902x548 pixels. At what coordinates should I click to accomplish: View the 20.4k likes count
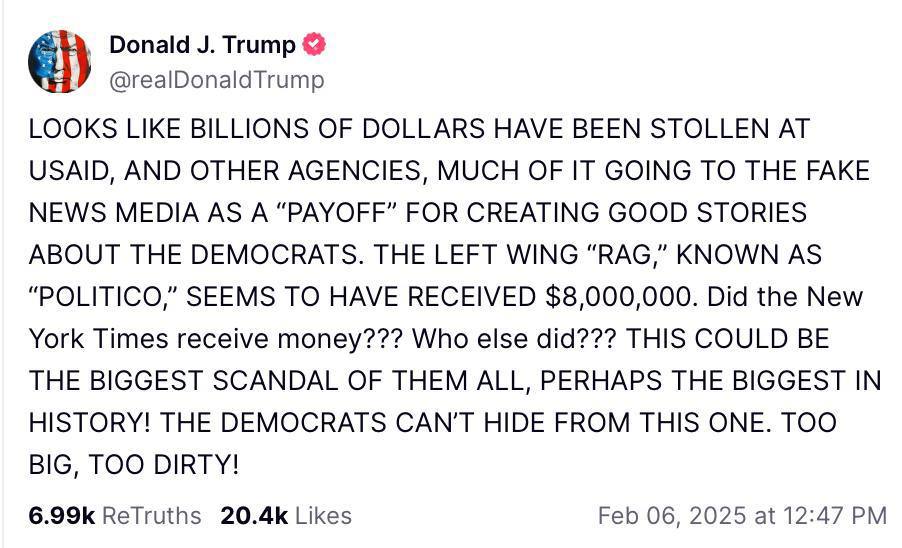[x=254, y=516]
